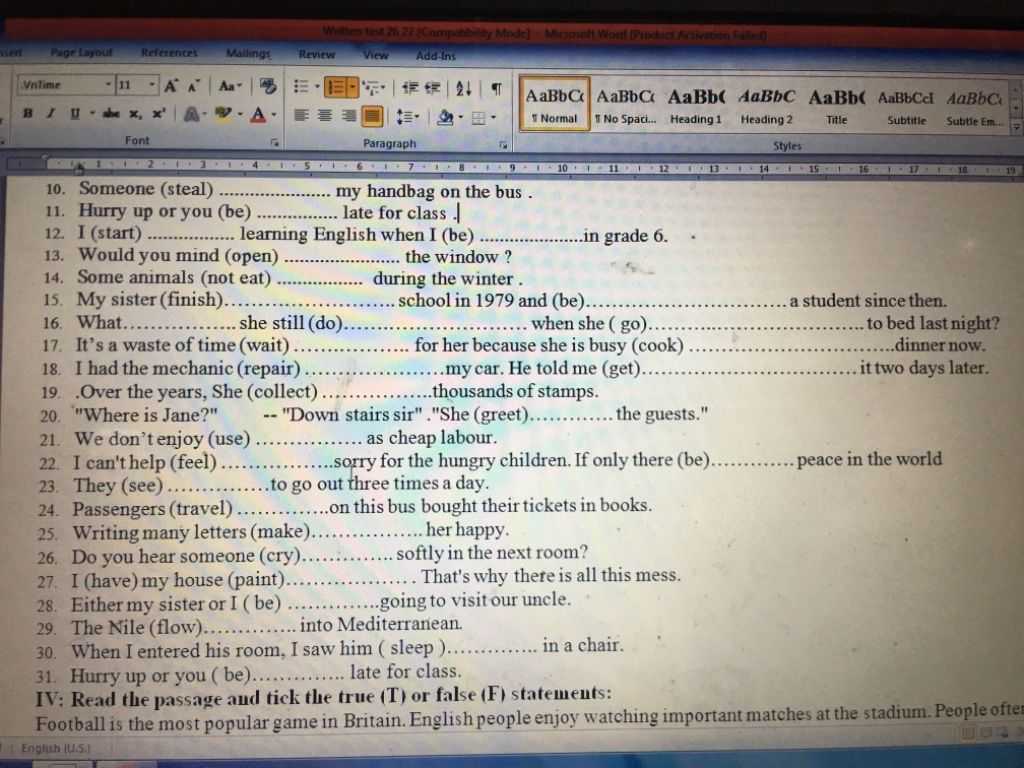Screen dimensions: 1024x768
Task: Switch to the References tab
Action: (169, 53)
